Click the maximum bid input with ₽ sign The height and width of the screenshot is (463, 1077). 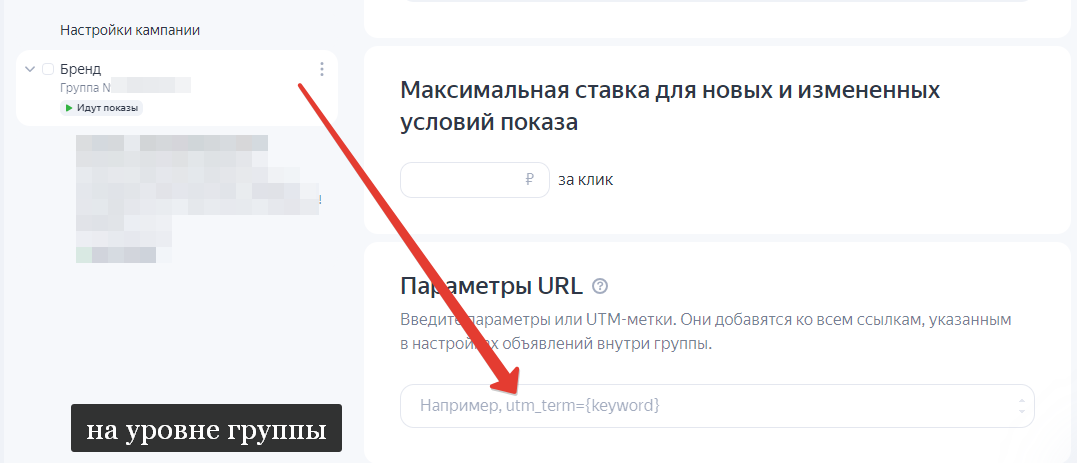pyautogui.click(x=475, y=180)
